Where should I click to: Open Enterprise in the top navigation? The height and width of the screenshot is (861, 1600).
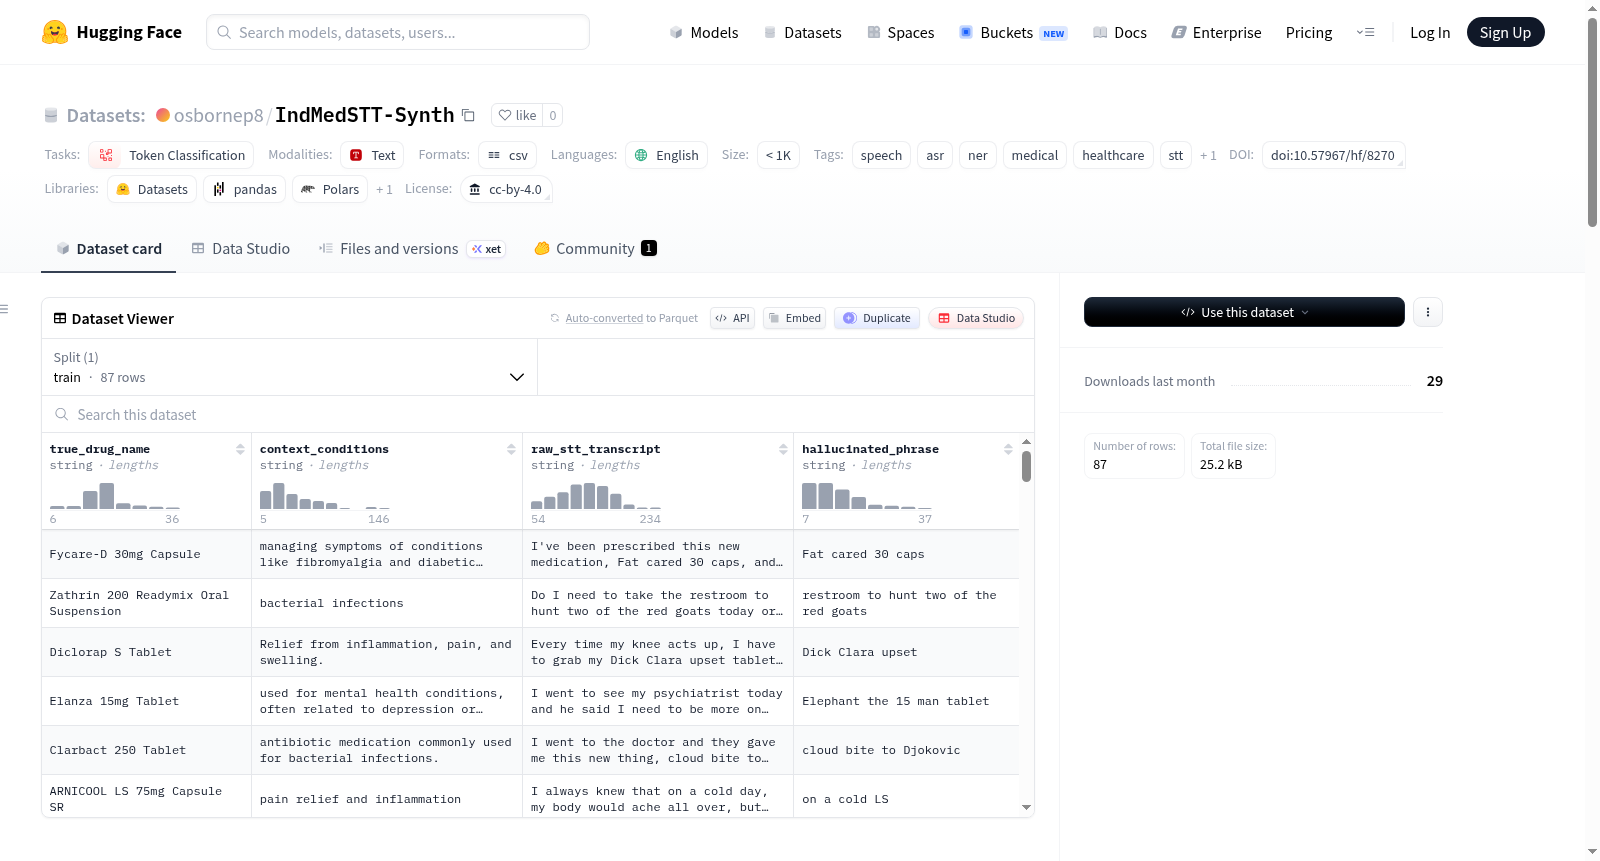pos(1216,32)
